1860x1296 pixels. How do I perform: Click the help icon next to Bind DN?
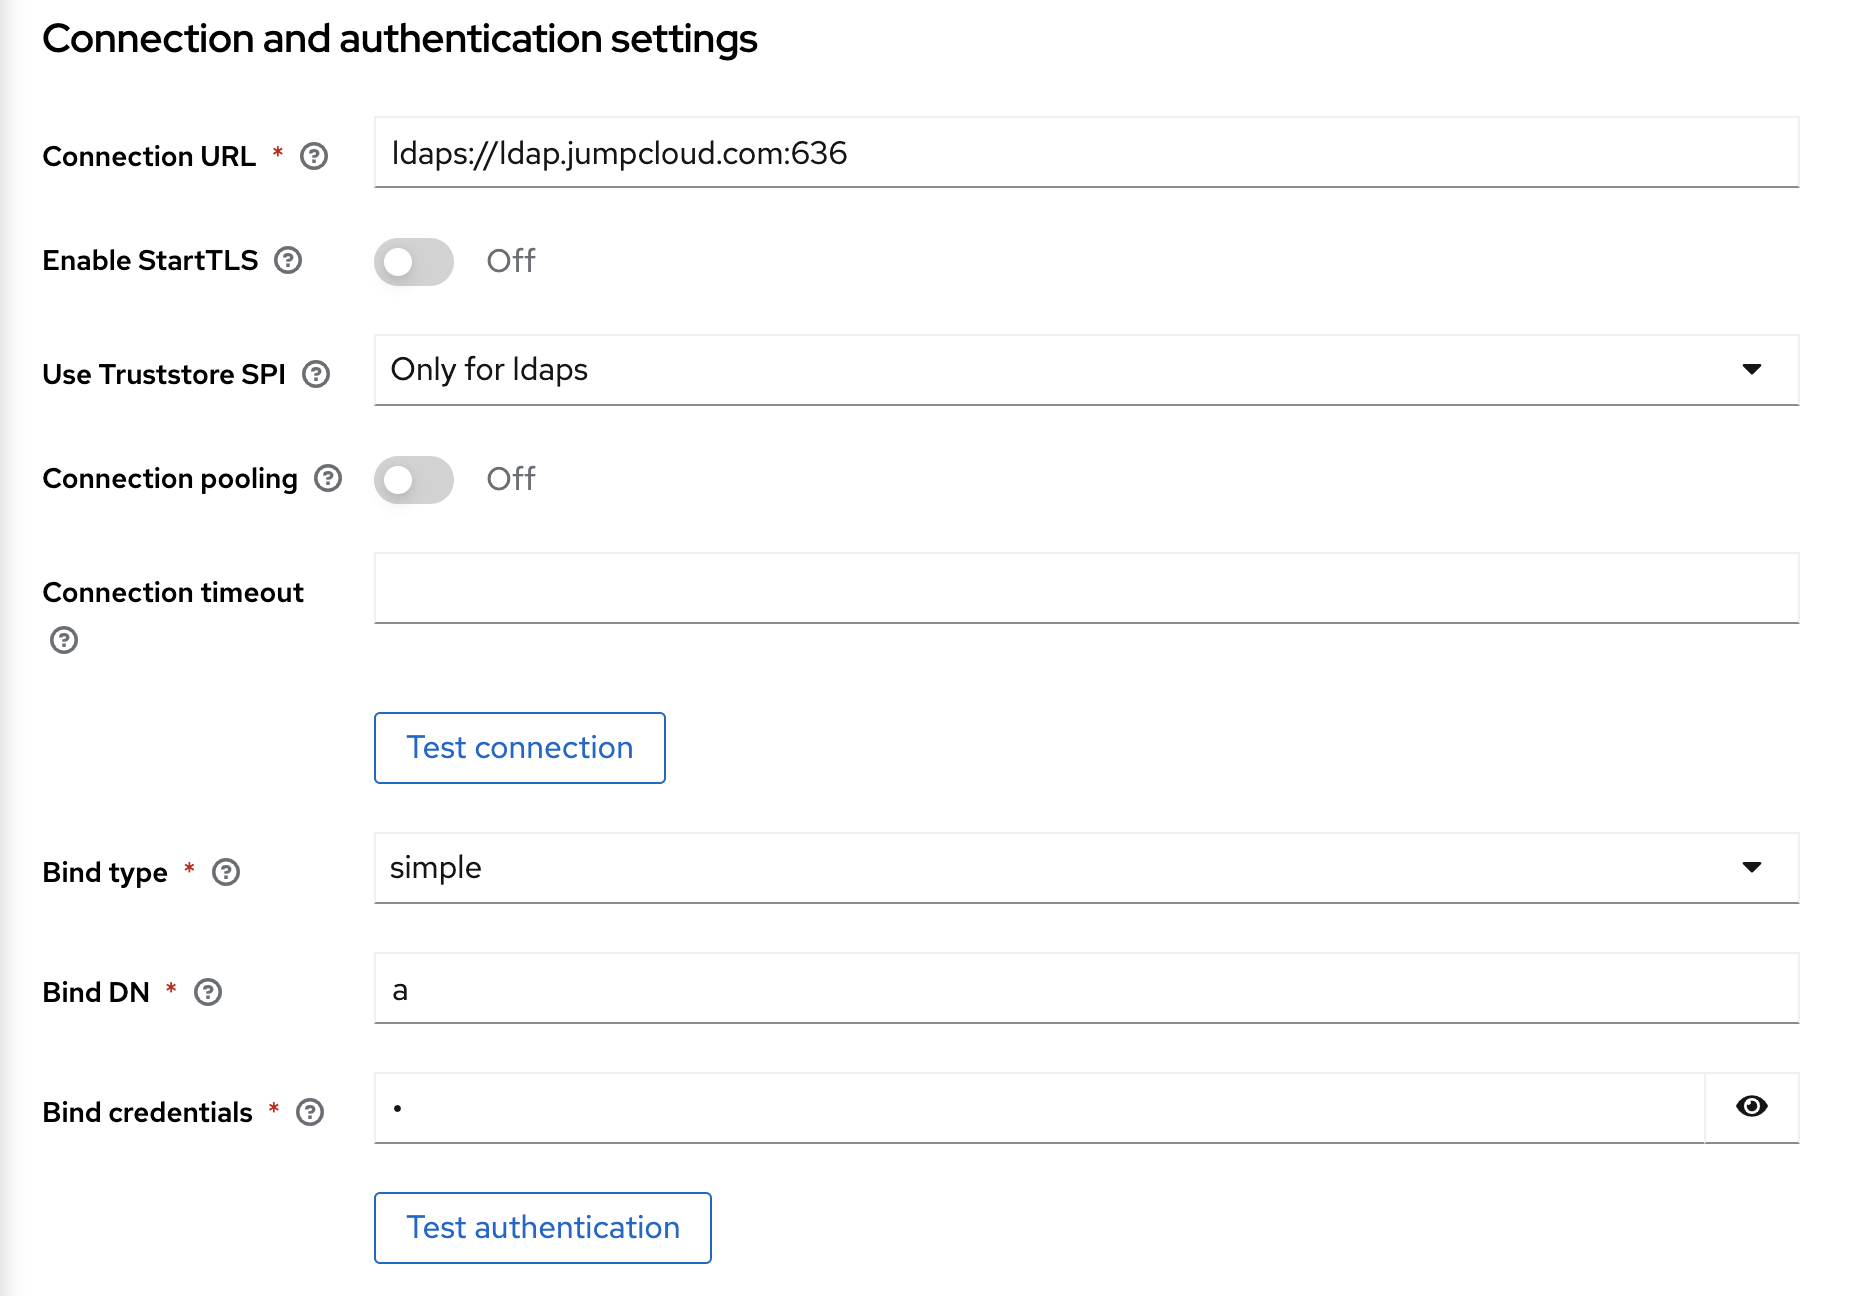pyautogui.click(x=208, y=992)
